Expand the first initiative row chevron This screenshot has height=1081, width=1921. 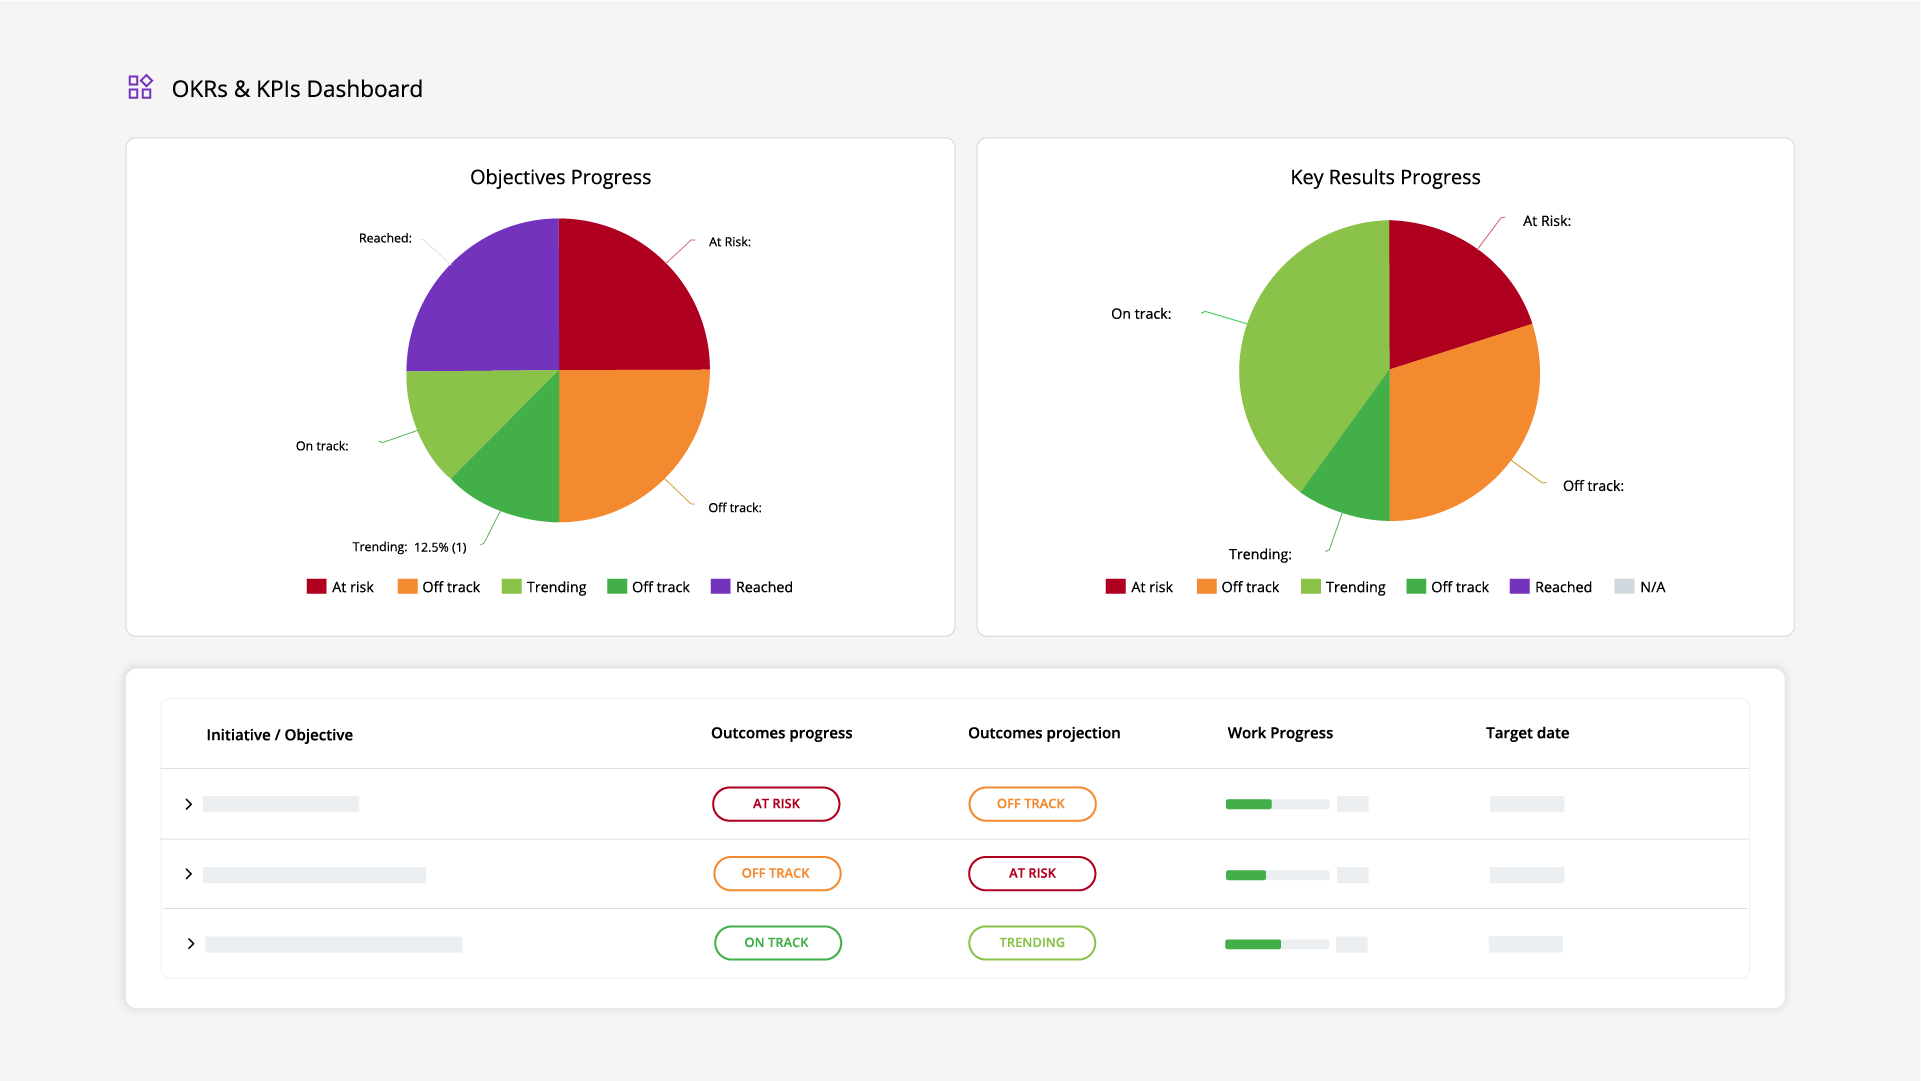(x=188, y=804)
